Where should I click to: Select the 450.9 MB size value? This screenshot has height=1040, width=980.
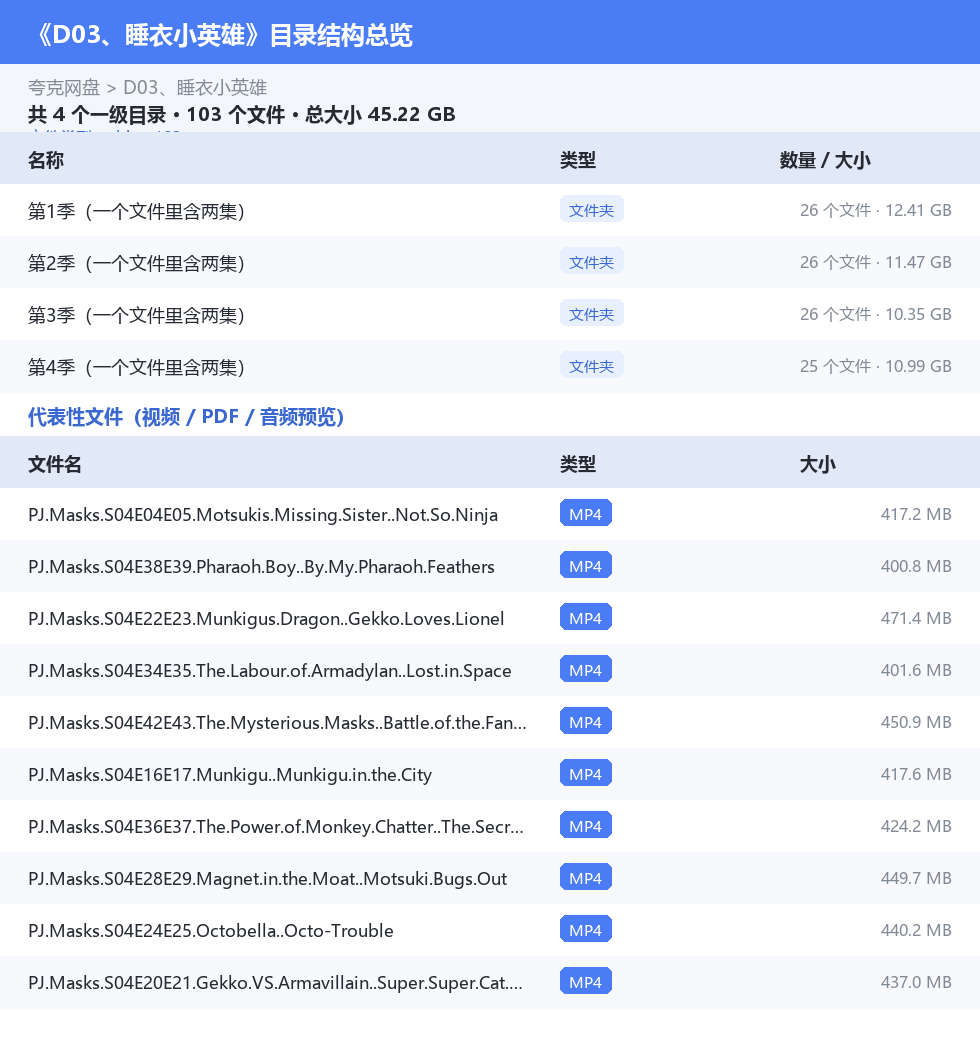[916, 722]
